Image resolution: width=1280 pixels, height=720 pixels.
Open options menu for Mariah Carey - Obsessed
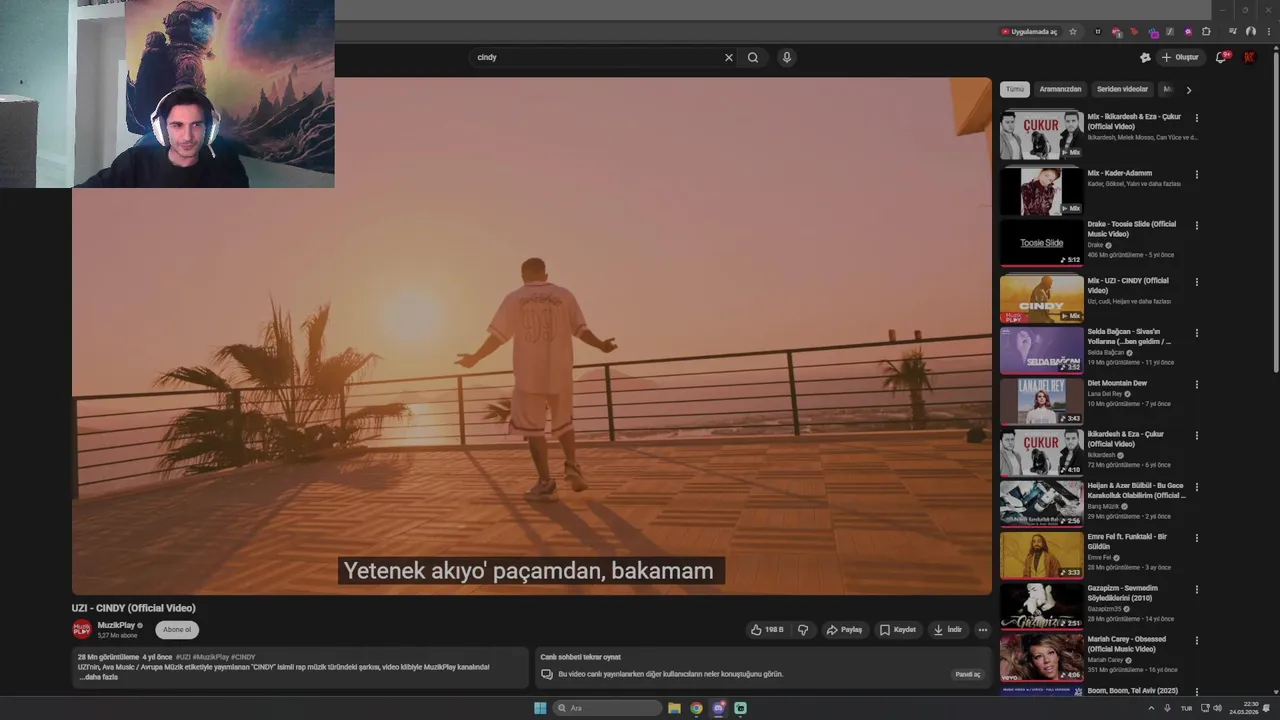coord(1196,640)
